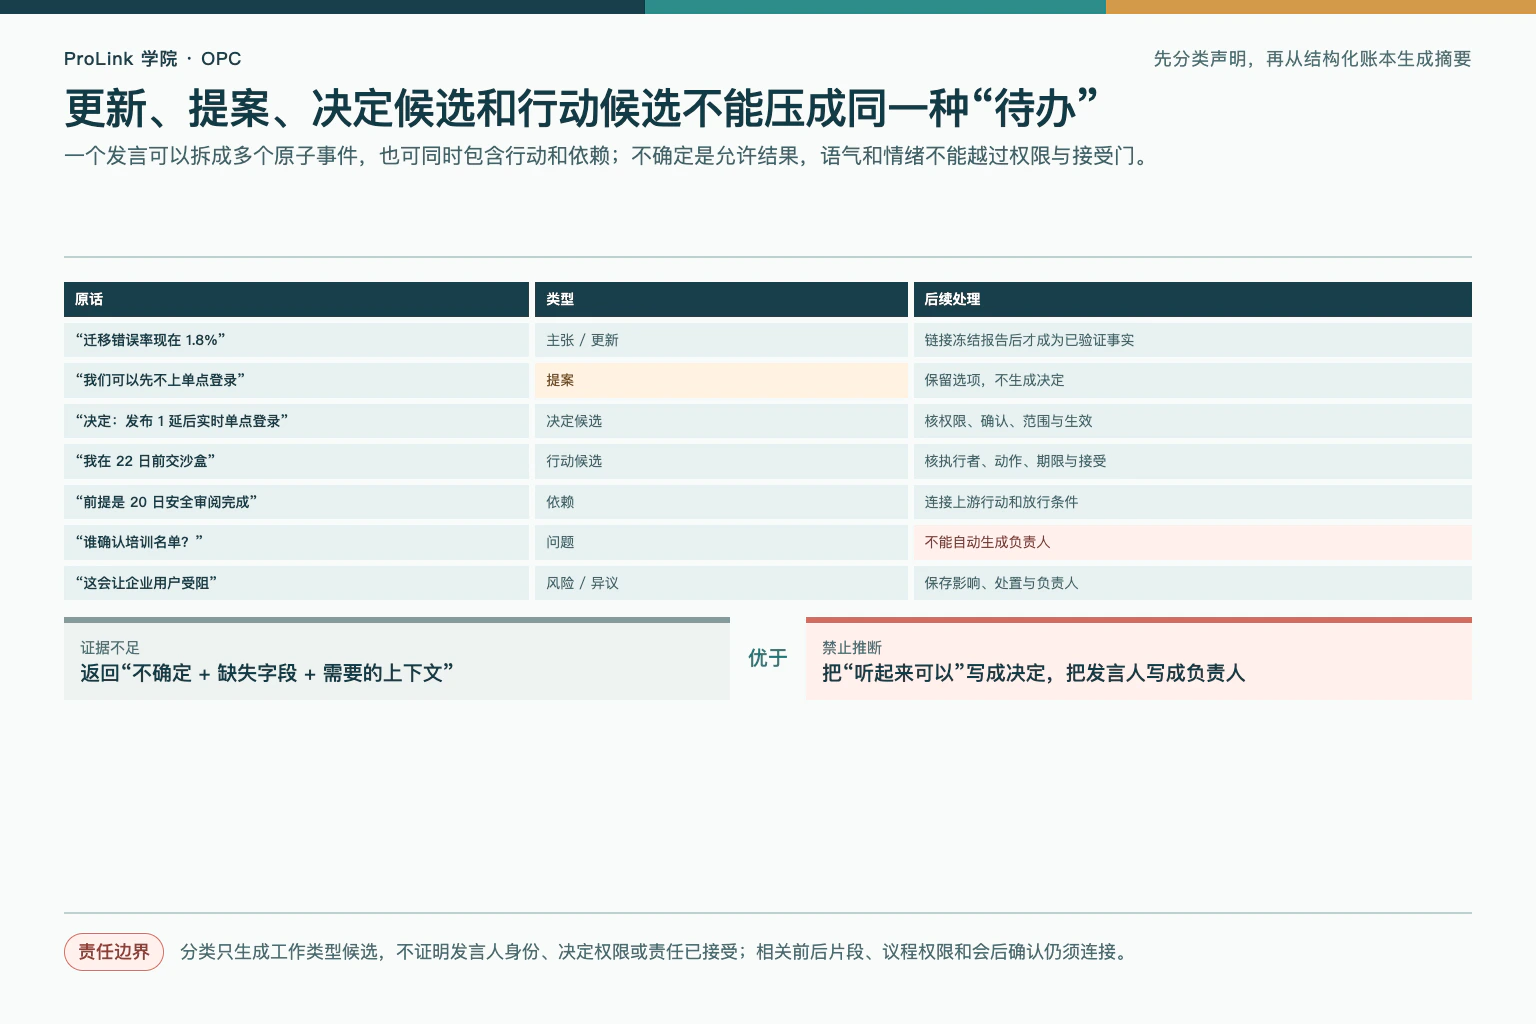Select cell “谁确认培训名单？”
1536x1024 pixels.
[296, 542]
